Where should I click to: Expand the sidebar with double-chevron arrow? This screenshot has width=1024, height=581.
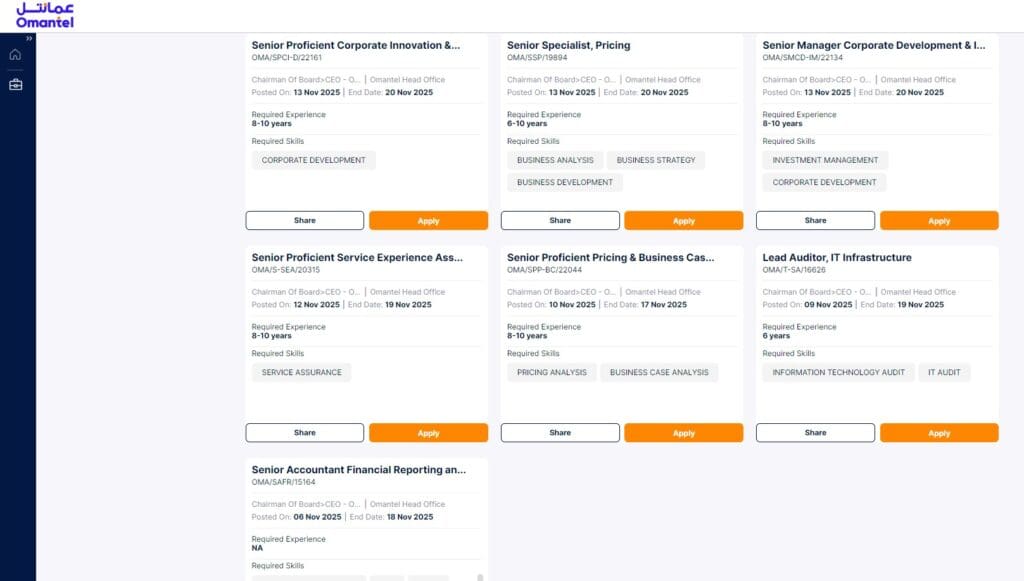[x=29, y=38]
